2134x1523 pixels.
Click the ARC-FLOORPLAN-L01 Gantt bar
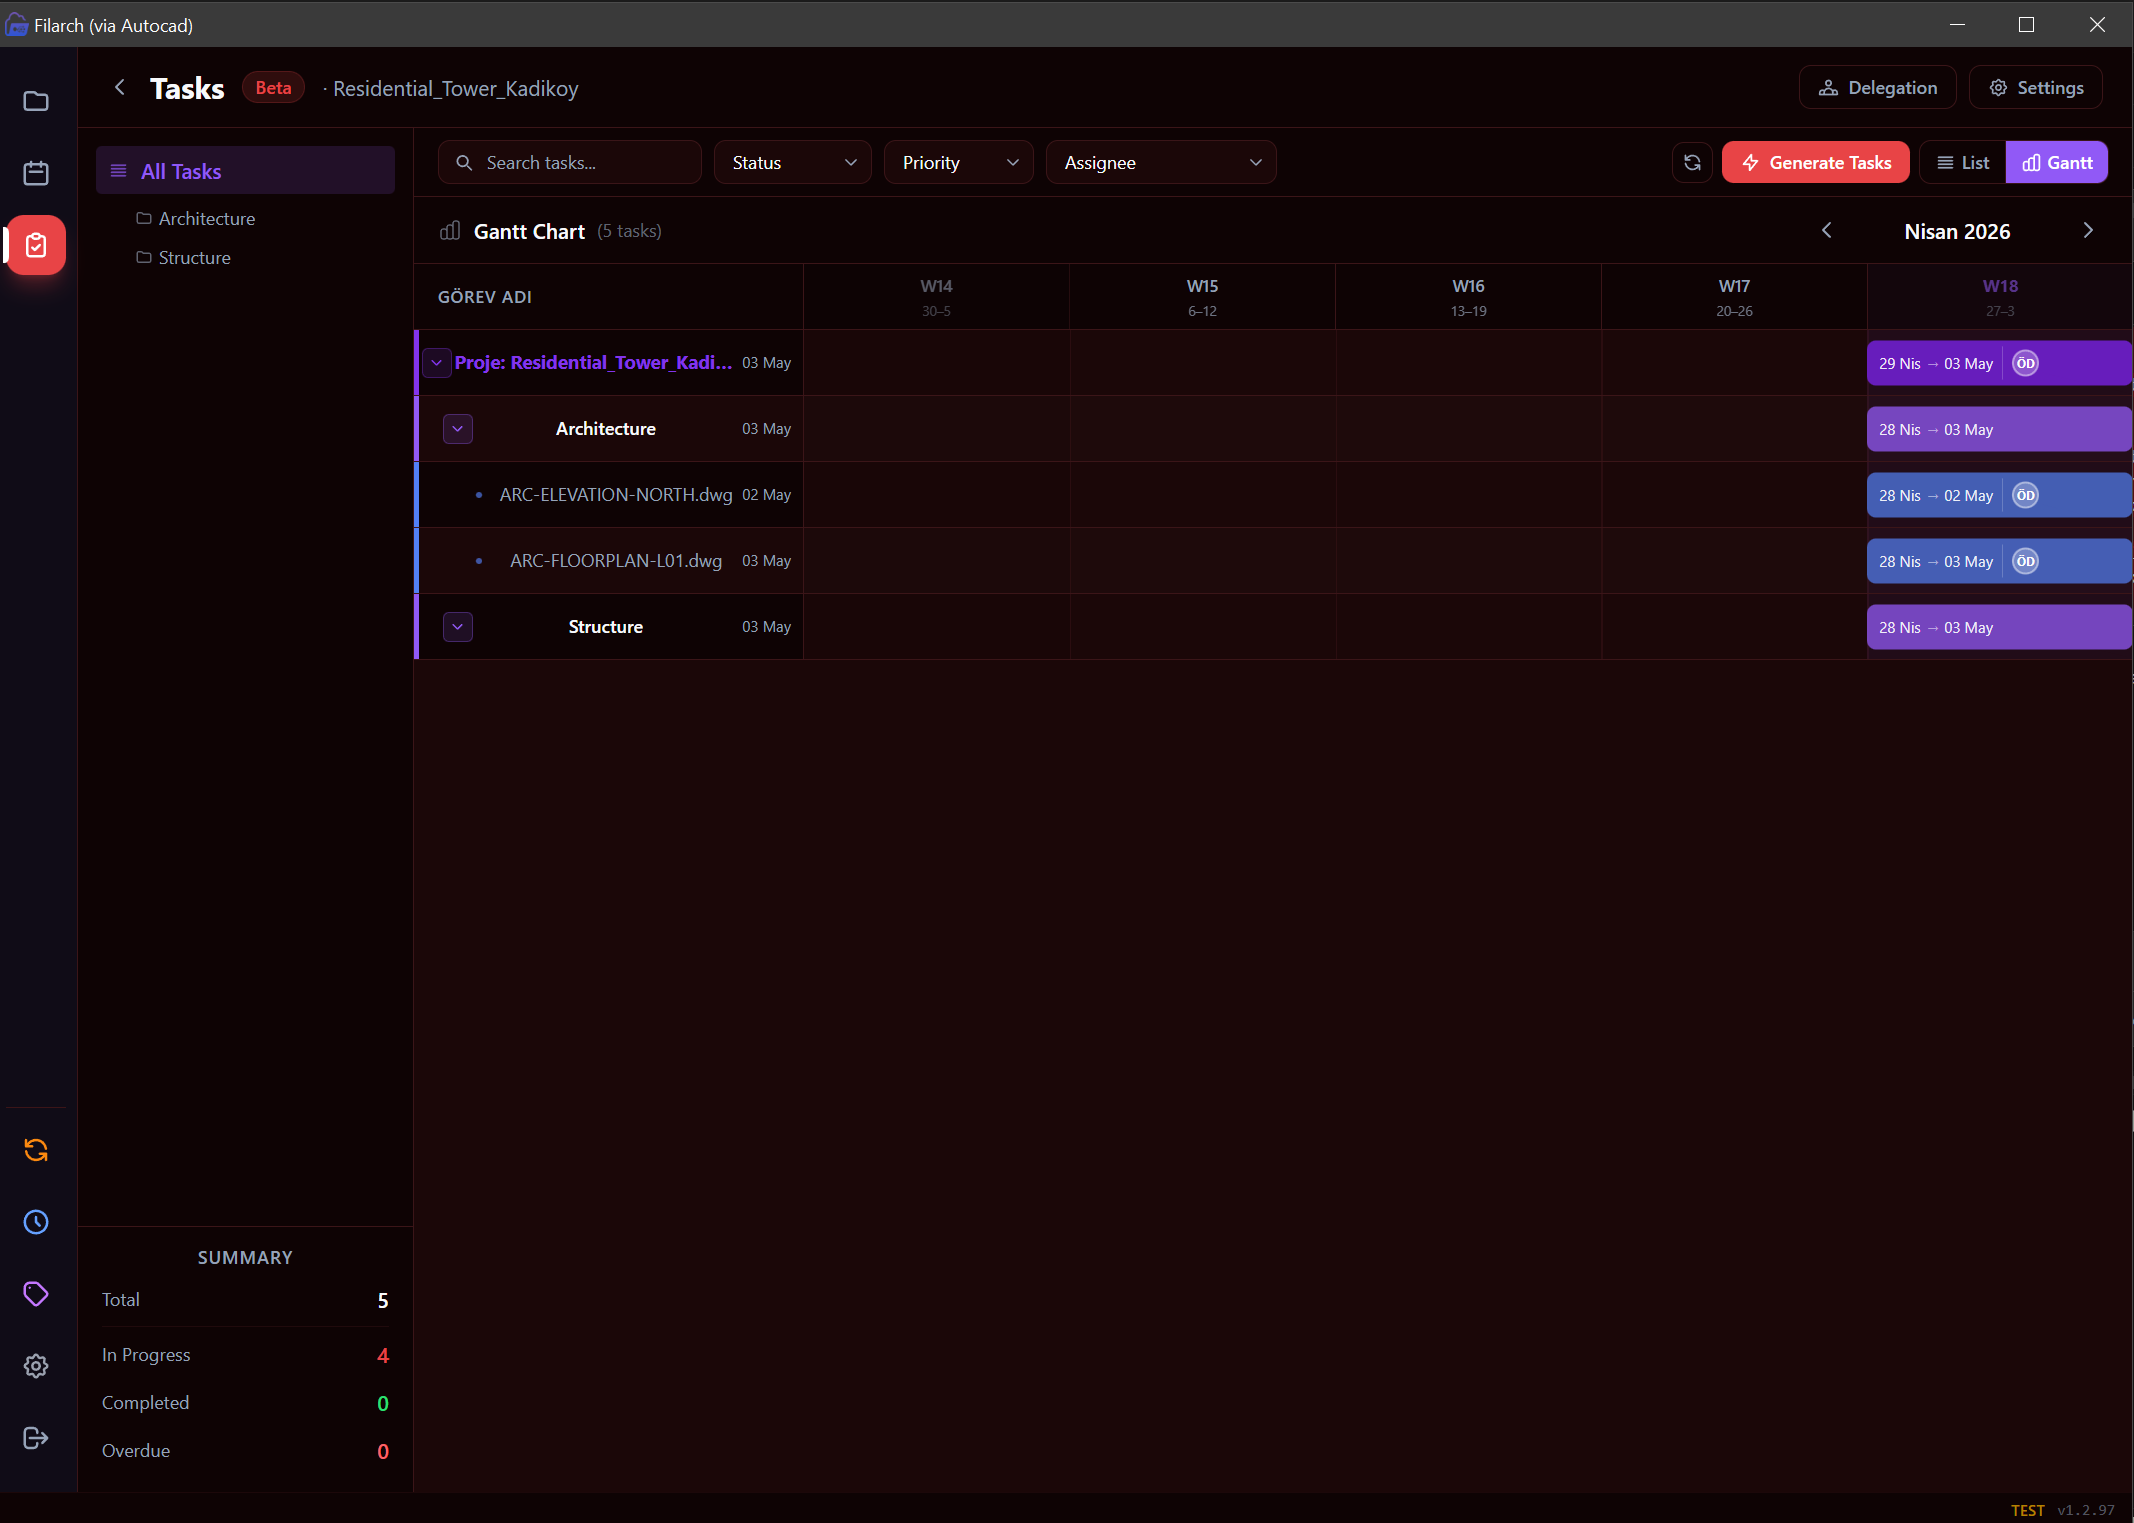click(1999, 561)
